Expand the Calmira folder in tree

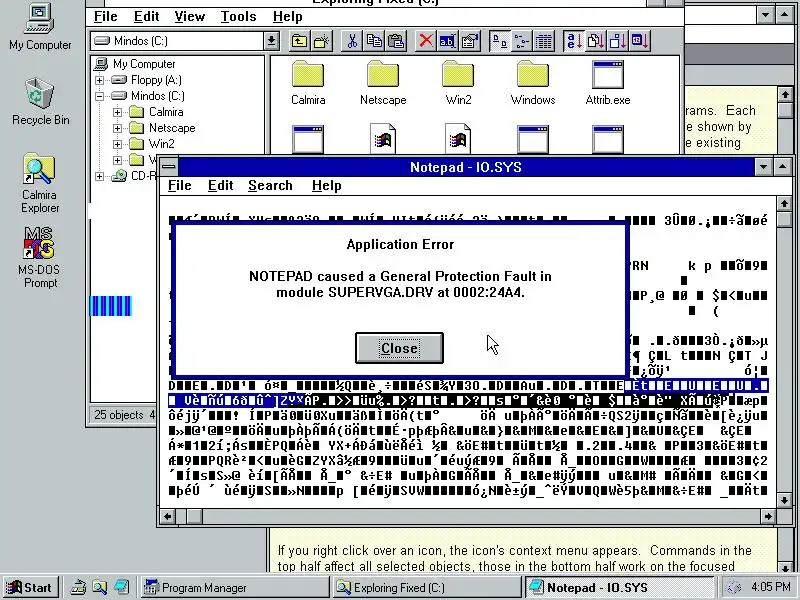click(x=117, y=112)
